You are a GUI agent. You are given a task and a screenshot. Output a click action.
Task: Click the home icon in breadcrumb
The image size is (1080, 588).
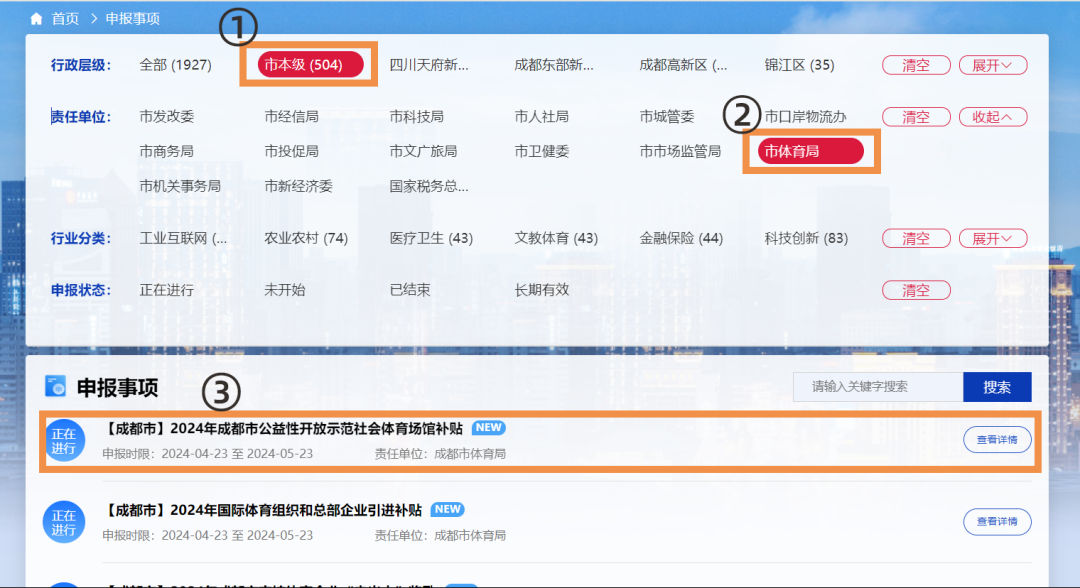click(x=37, y=19)
